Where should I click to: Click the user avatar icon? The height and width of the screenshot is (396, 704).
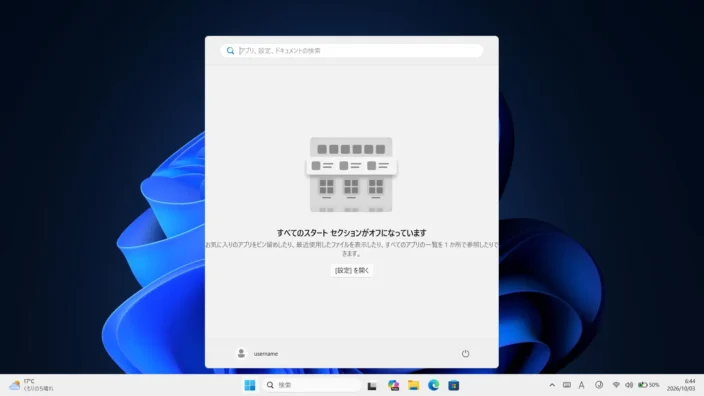click(241, 354)
